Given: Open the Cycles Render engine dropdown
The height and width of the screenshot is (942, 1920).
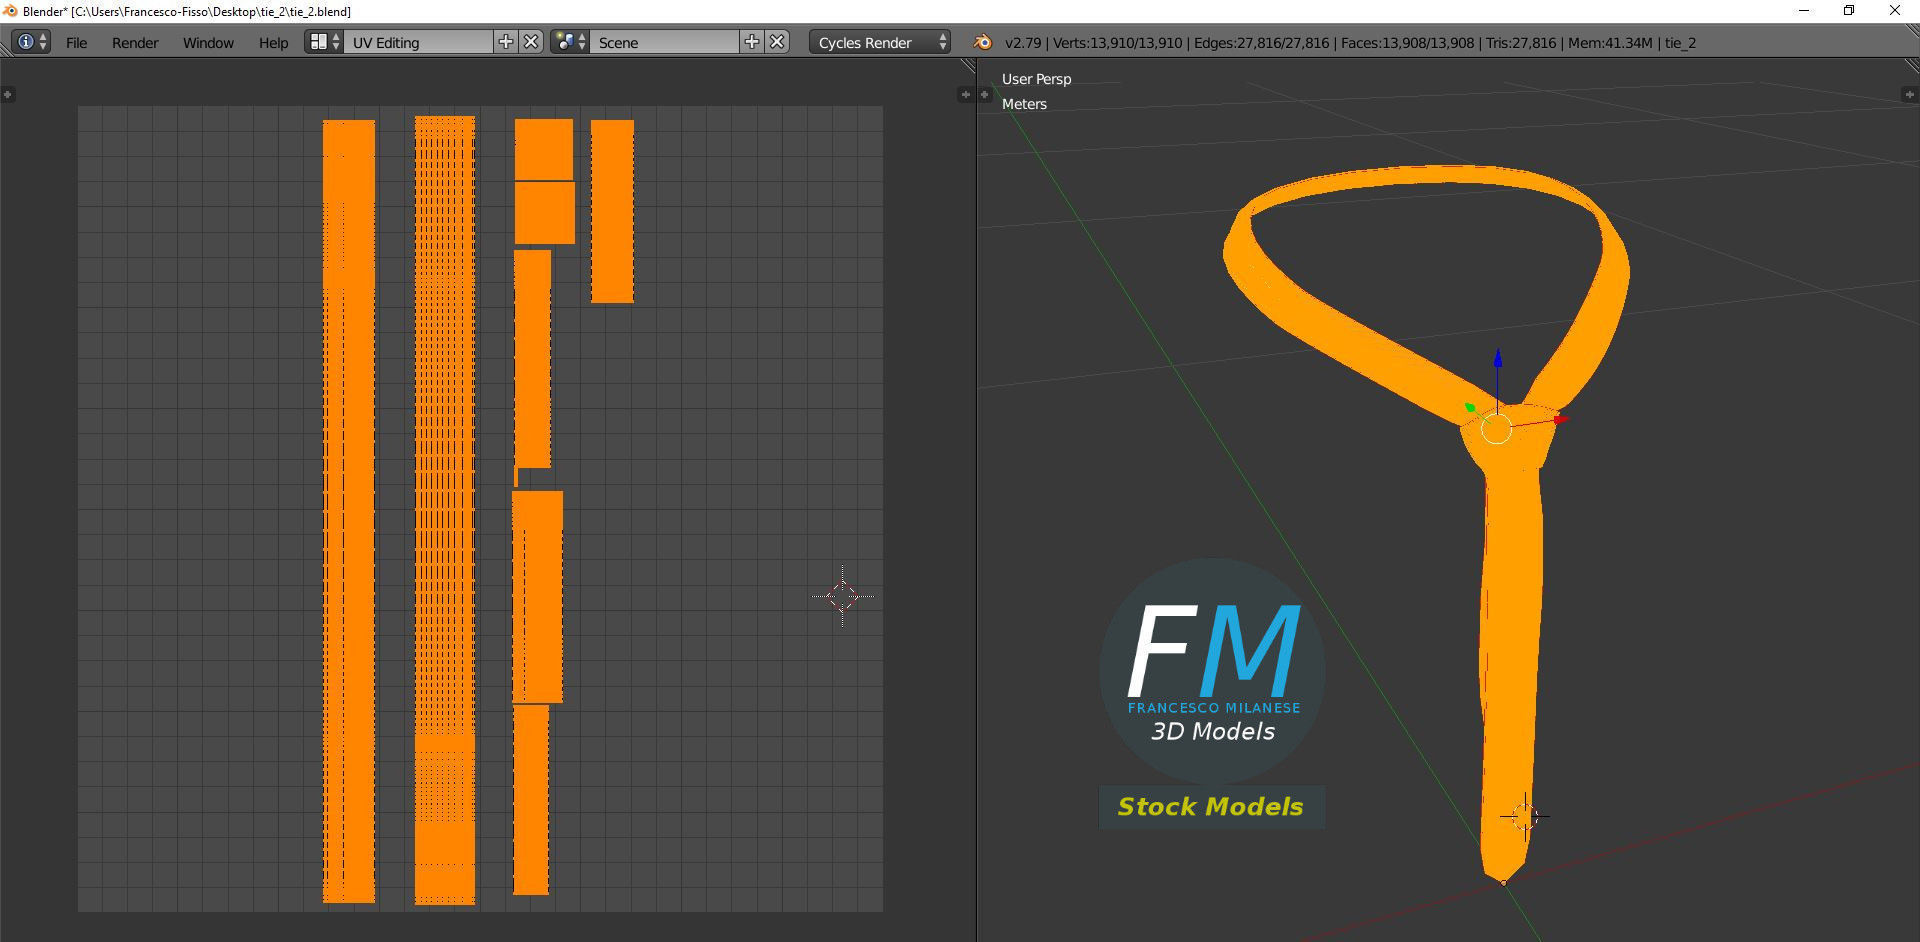Looking at the screenshot, I should coord(880,42).
